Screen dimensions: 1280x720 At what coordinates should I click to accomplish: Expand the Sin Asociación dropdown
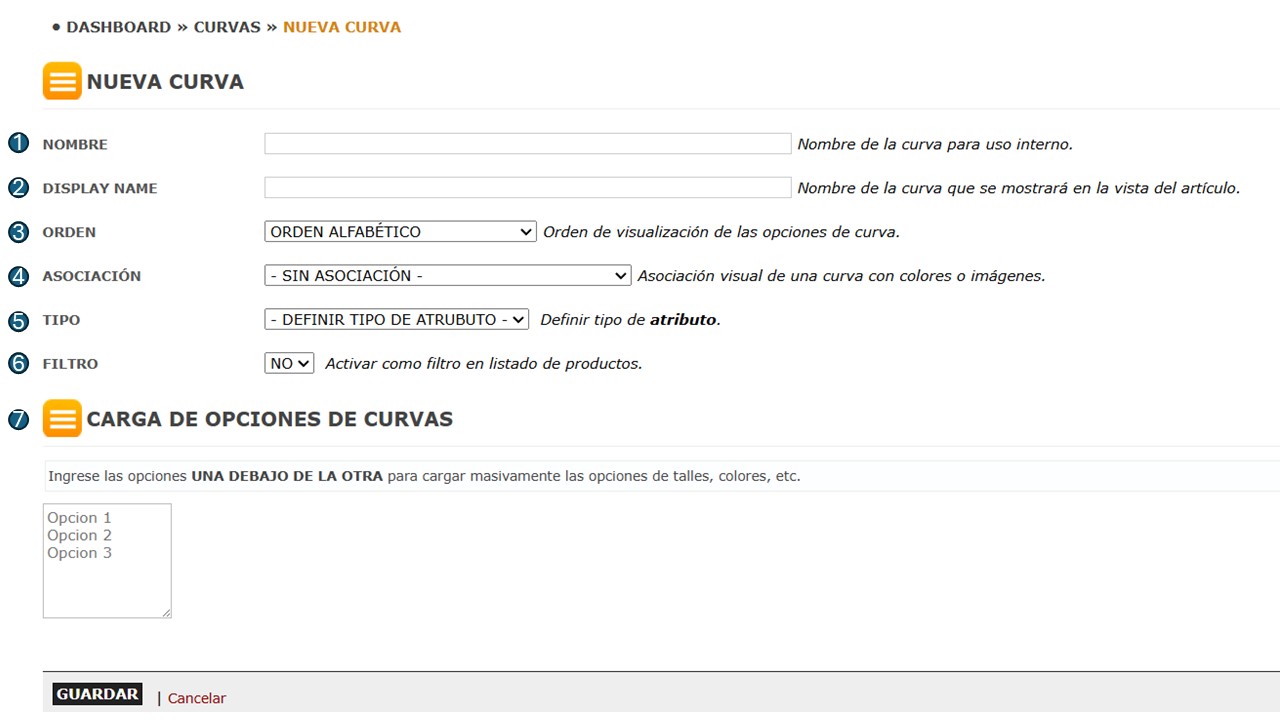[x=447, y=275]
